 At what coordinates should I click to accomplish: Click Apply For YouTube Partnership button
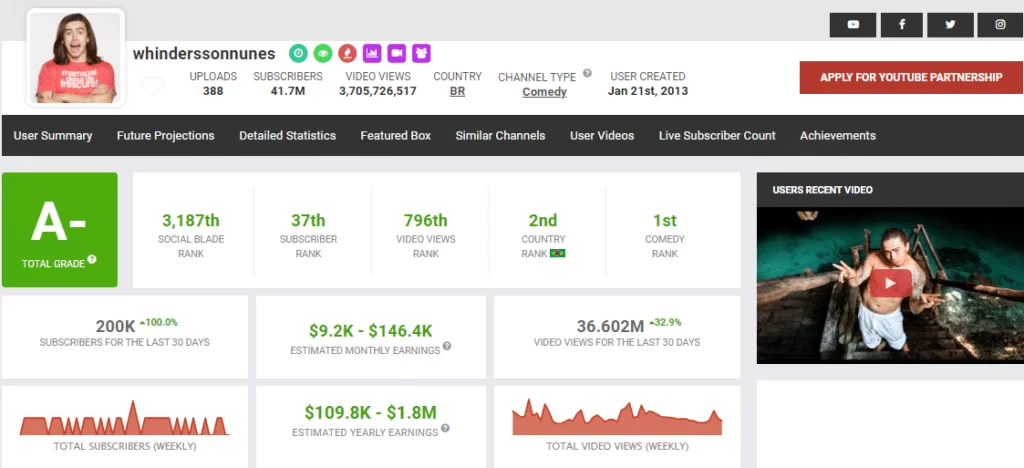pos(911,77)
